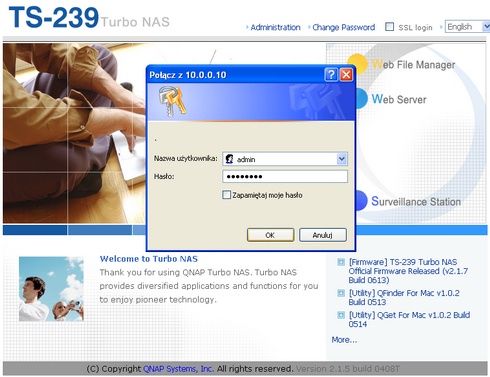The height and width of the screenshot is (377, 490).
Task: Open the Change Password link
Action: (343, 27)
